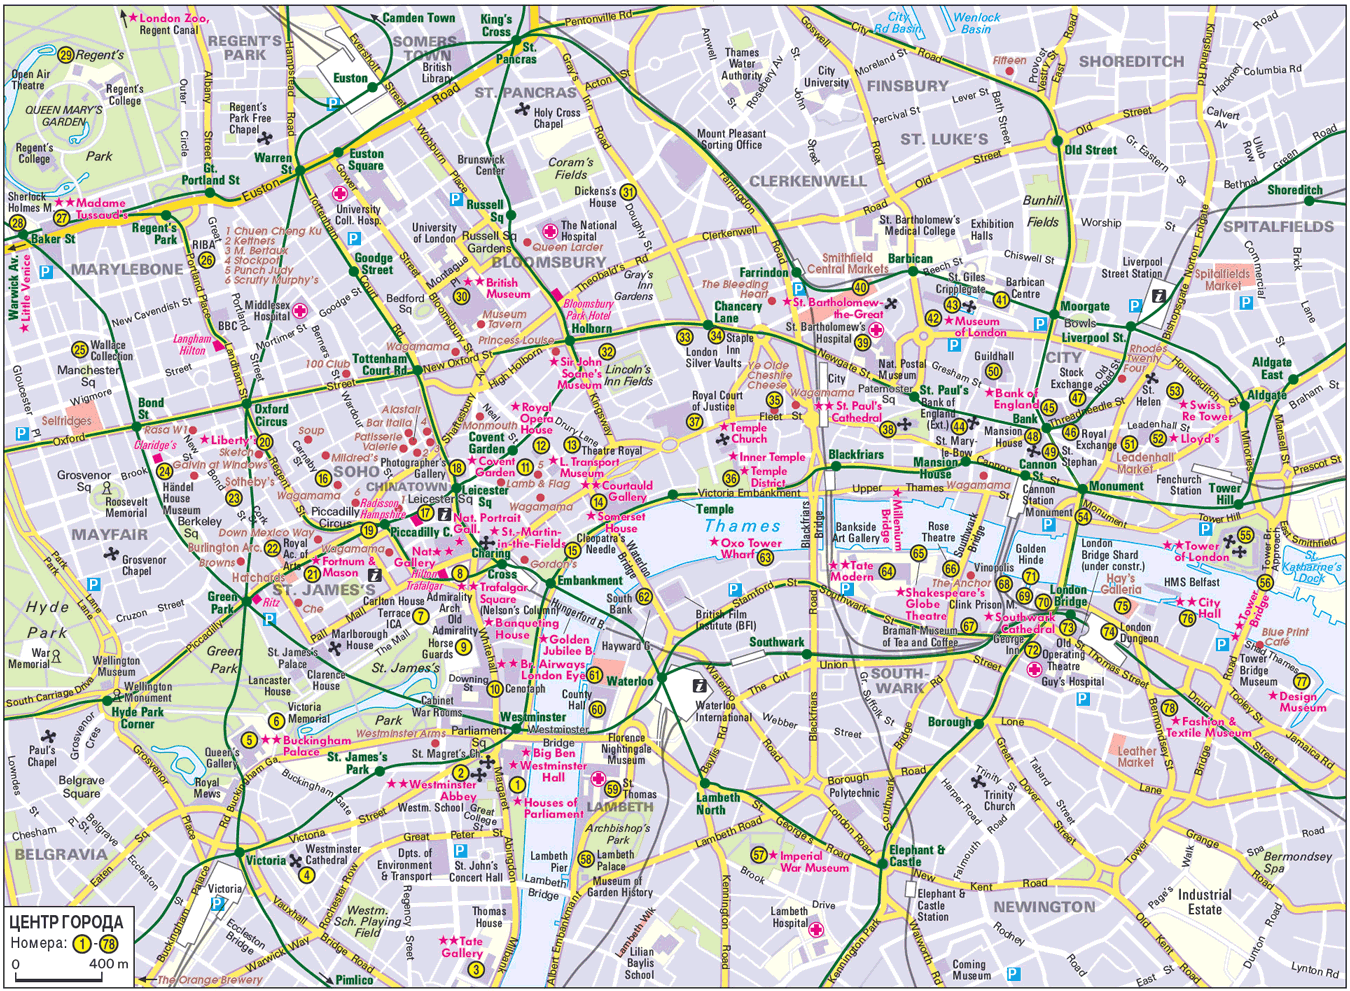Click the MARYLEBONE district label
Image resolution: width=1350 pixels, height=991 pixels.
pos(127,270)
